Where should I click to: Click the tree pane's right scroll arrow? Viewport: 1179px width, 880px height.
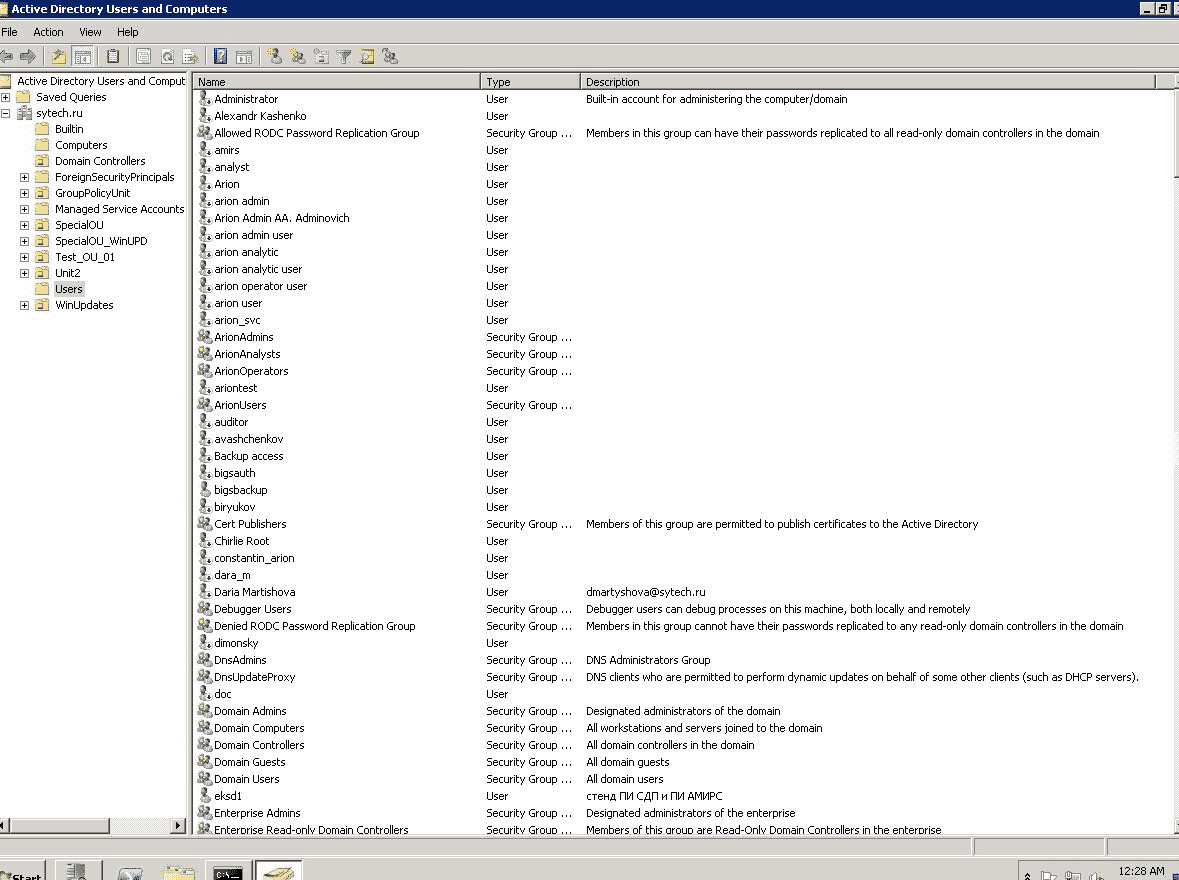tap(178, 825)
